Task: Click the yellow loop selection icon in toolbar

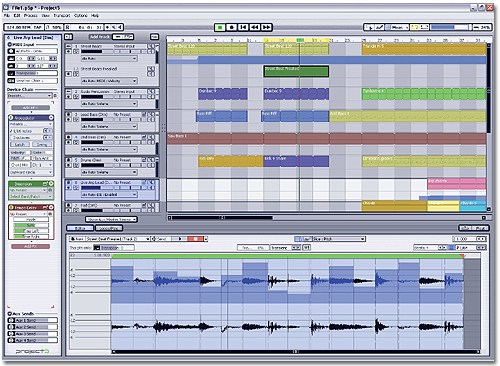Action: (x=415, y=27)
